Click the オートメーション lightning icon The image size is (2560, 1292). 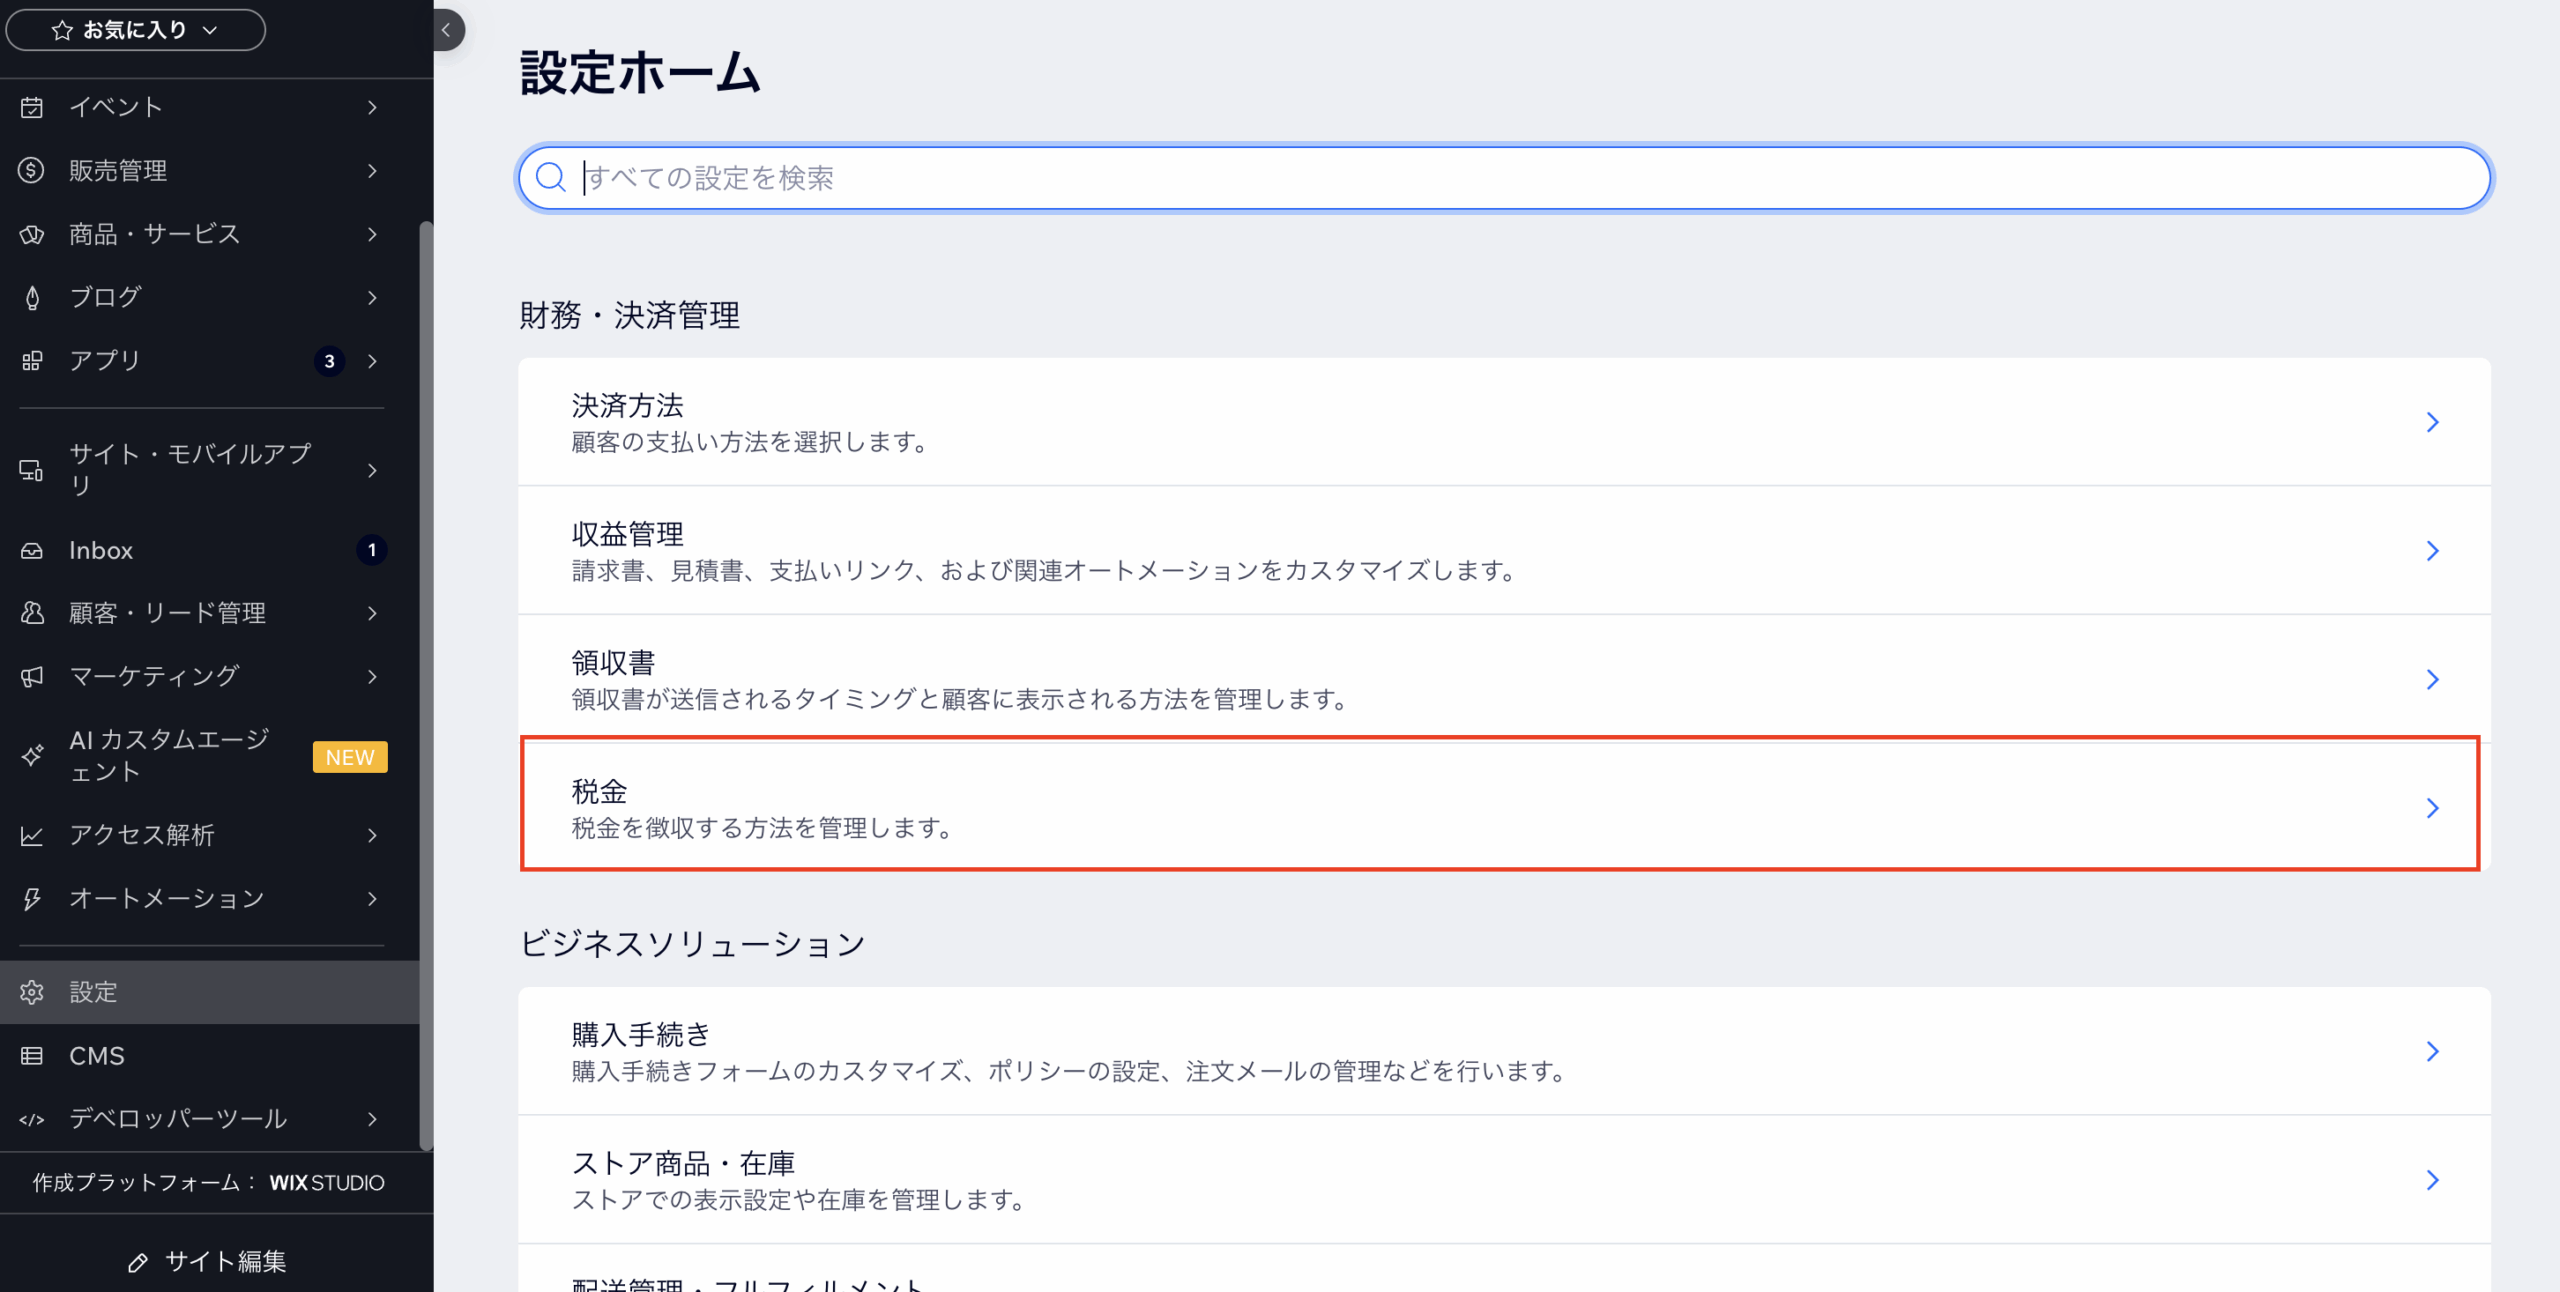point(31,898)
